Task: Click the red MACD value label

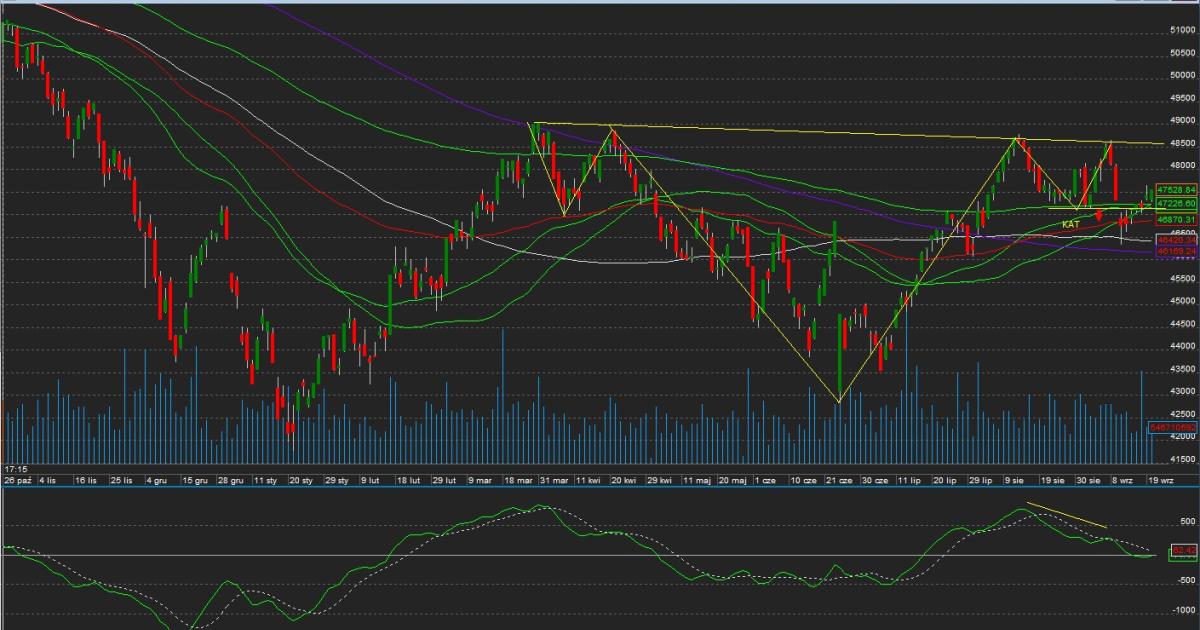Action: [1184, 550]
